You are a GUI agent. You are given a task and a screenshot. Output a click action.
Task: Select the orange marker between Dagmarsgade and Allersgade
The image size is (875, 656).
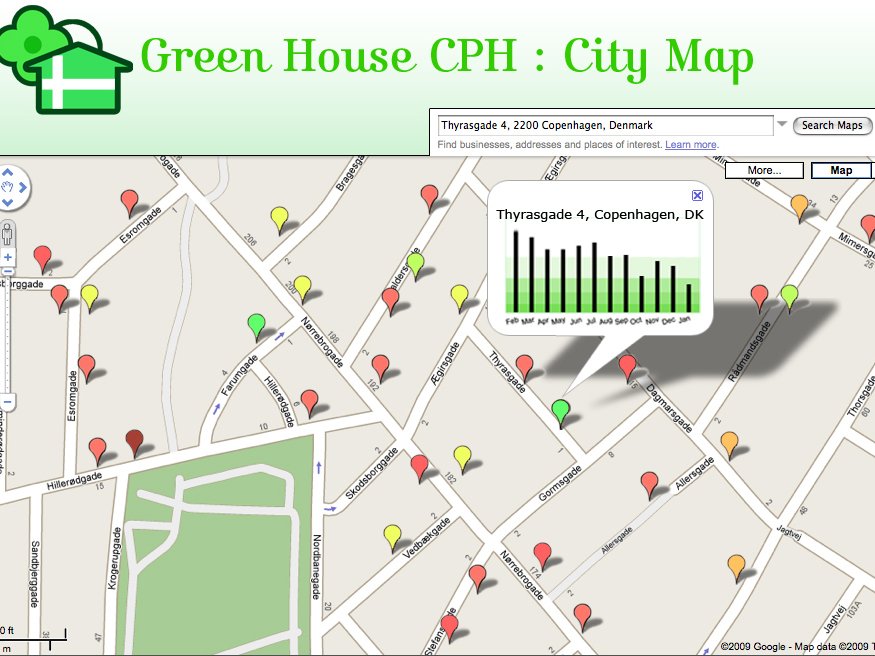(x=729, y=445)
